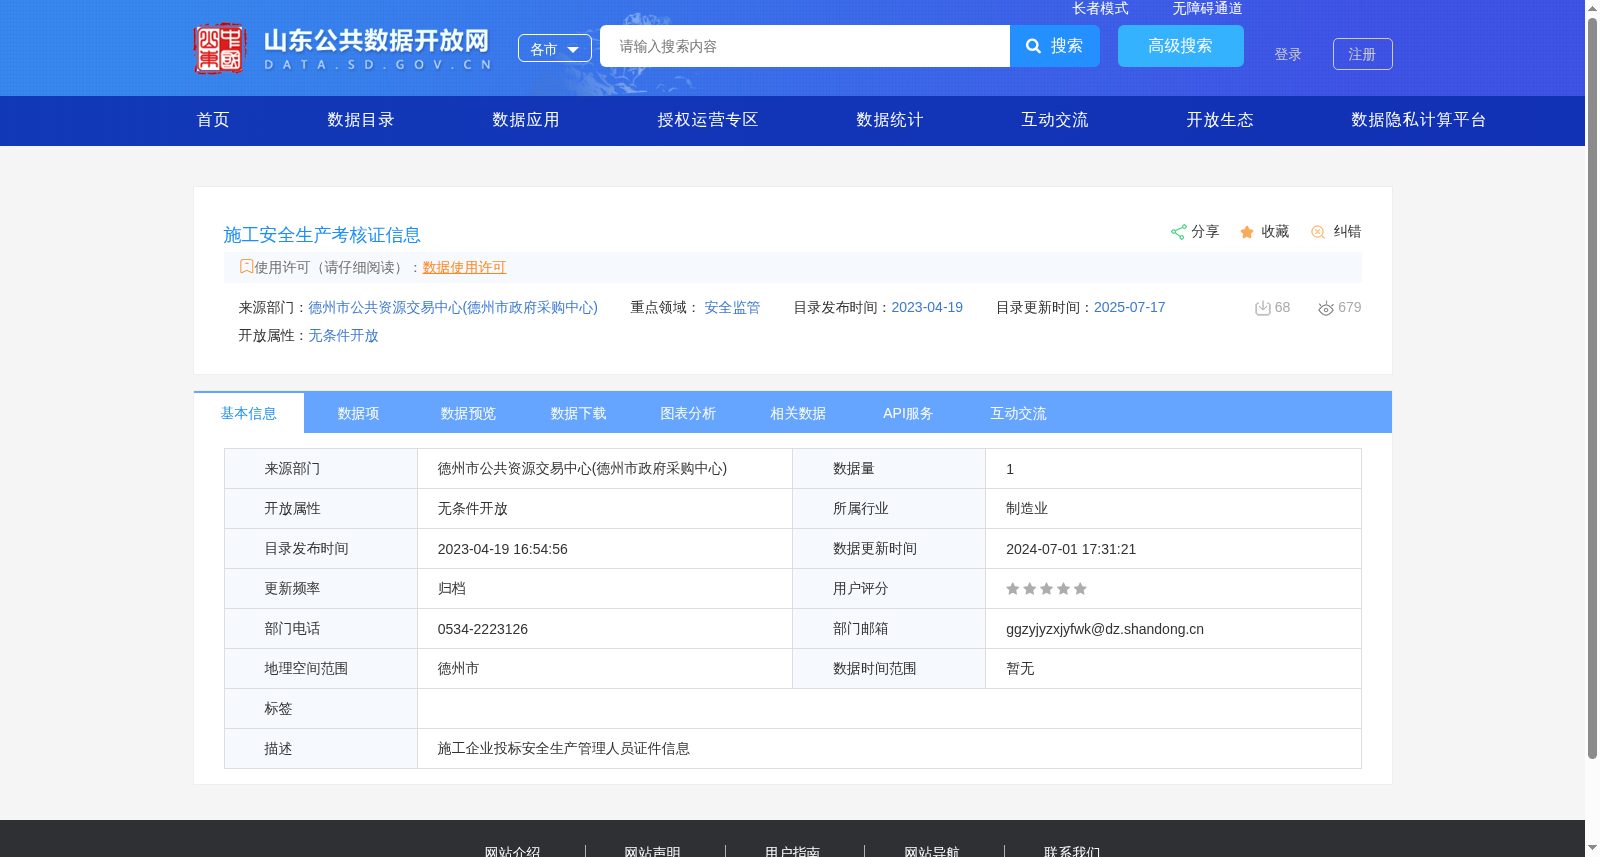Switch to the 数据项 tab
Image resolution: width=1600 pixels, height=857 pixels.
pos(359,413)
